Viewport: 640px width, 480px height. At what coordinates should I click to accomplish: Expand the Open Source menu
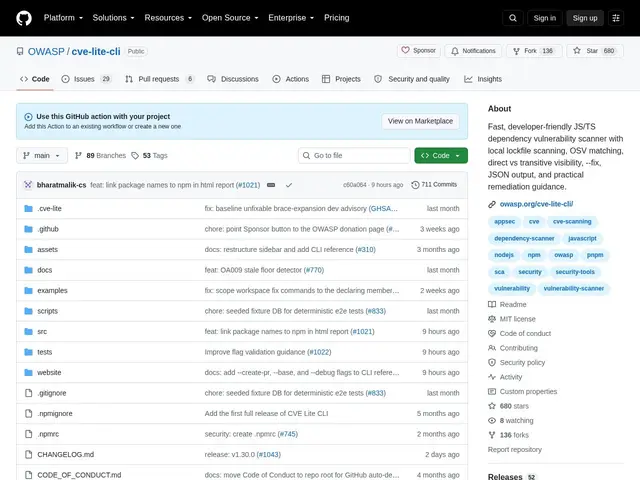click(x=230, y=18)
